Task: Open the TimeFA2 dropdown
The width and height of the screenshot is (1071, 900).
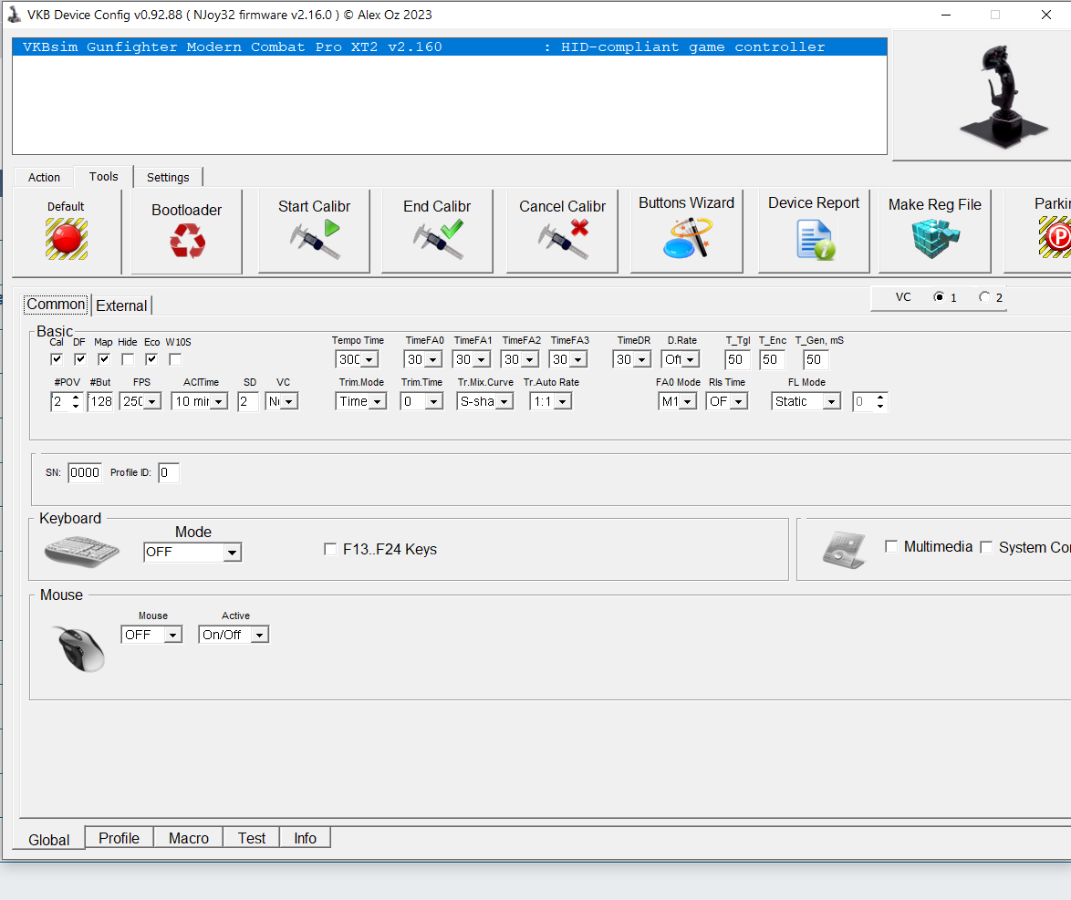Action: click(530, 360)
